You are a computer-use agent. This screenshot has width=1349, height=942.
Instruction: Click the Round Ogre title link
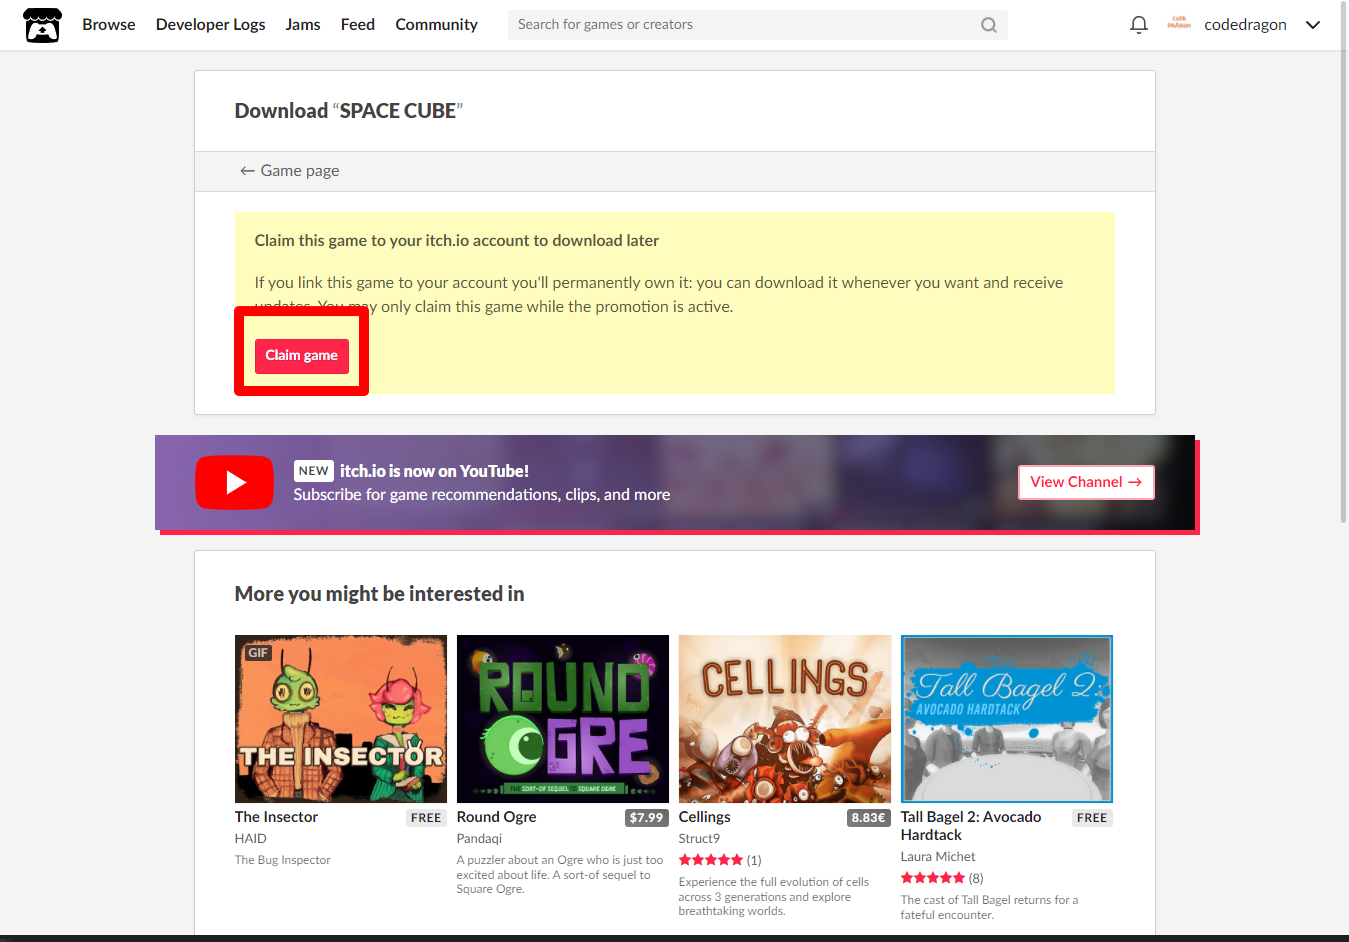pyautogui.click(x=496, y=817)
